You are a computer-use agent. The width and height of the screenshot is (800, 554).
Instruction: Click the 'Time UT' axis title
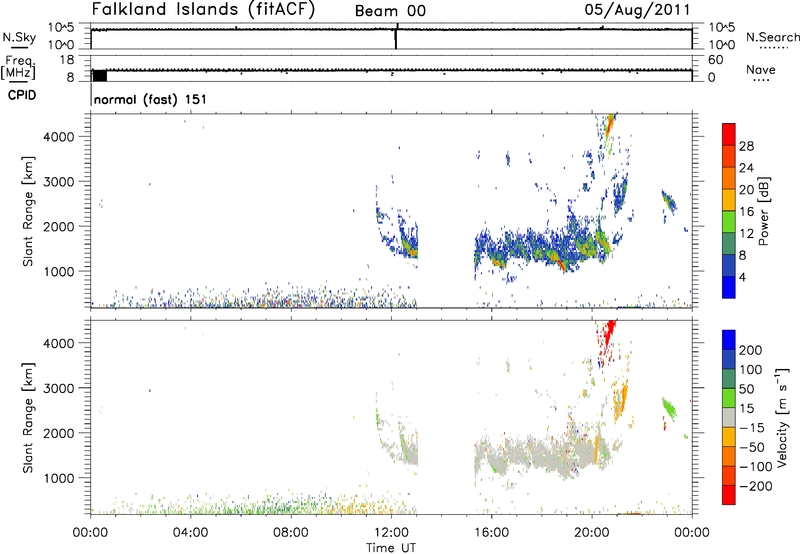point(391,547)
